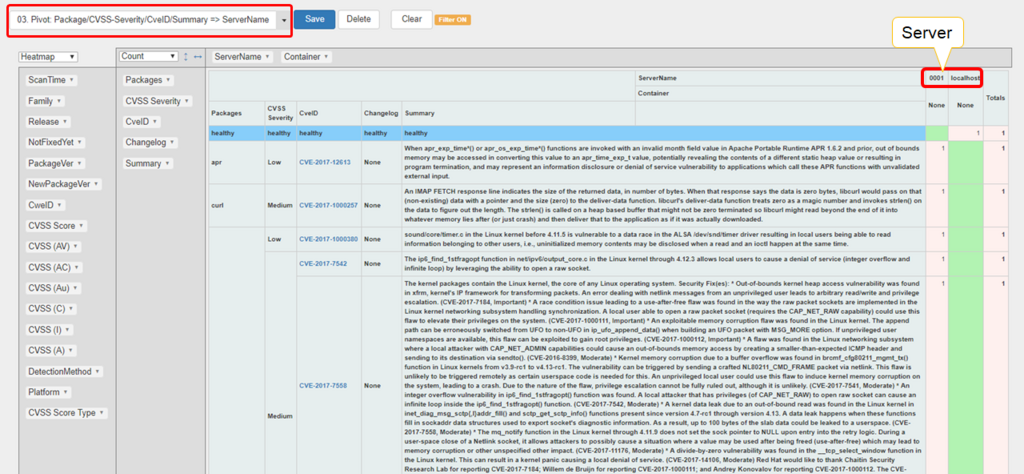Open ServerName attribute filter triangle
The height and width of the screenshot is (474, 1024).
click(268, 57)
